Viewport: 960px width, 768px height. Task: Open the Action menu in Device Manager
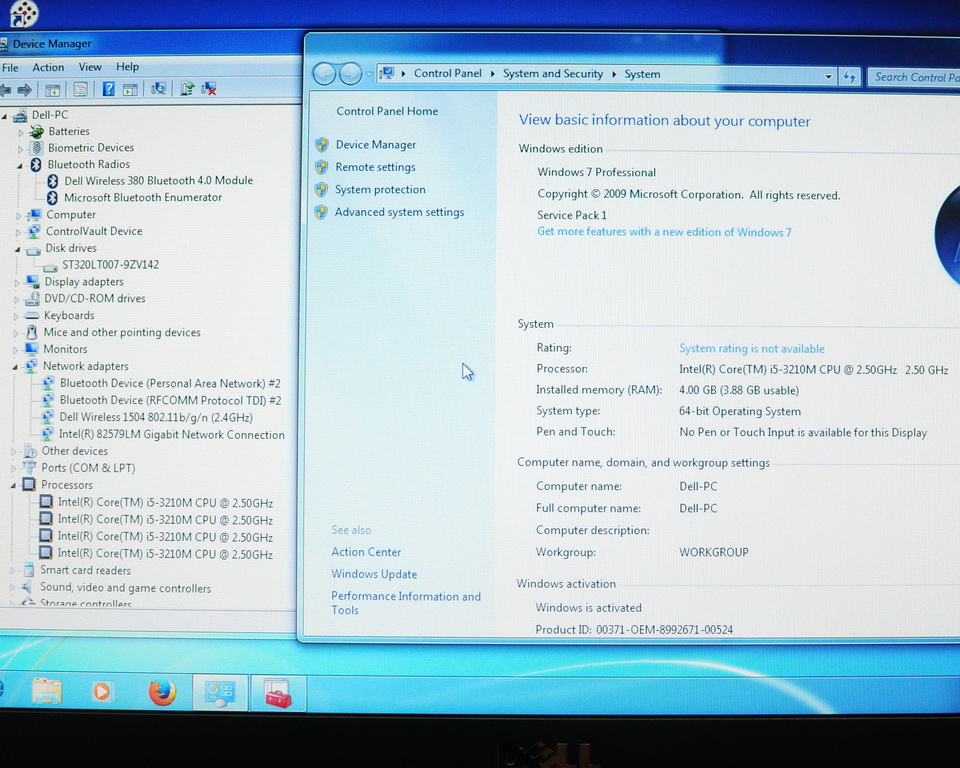point(48,67)
